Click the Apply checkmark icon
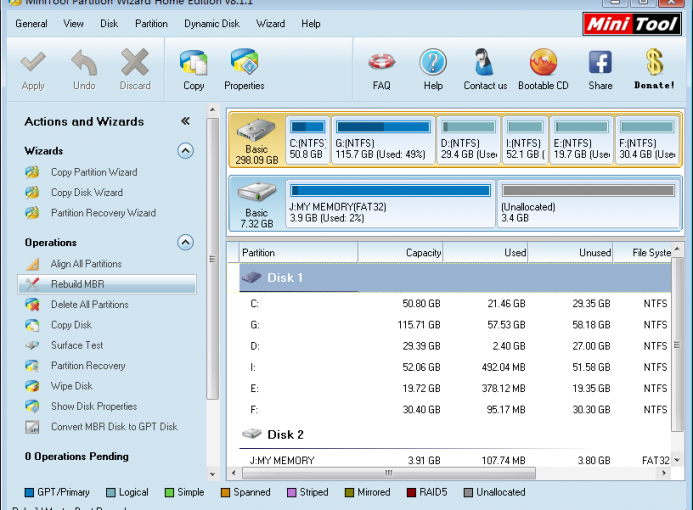Viewport: 693px width, 510px height. click(33, 62)
